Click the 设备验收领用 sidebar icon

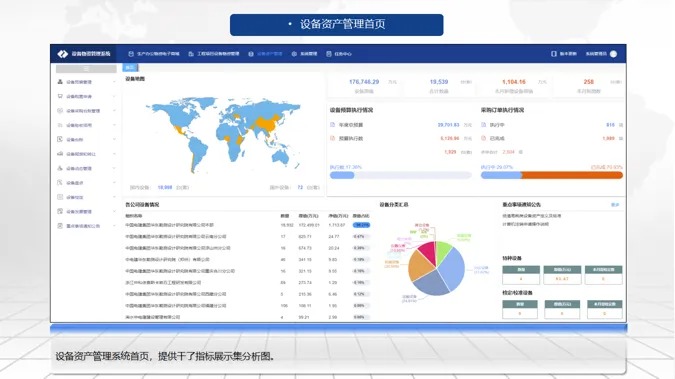pyautogui.click(x=60, y=125)
